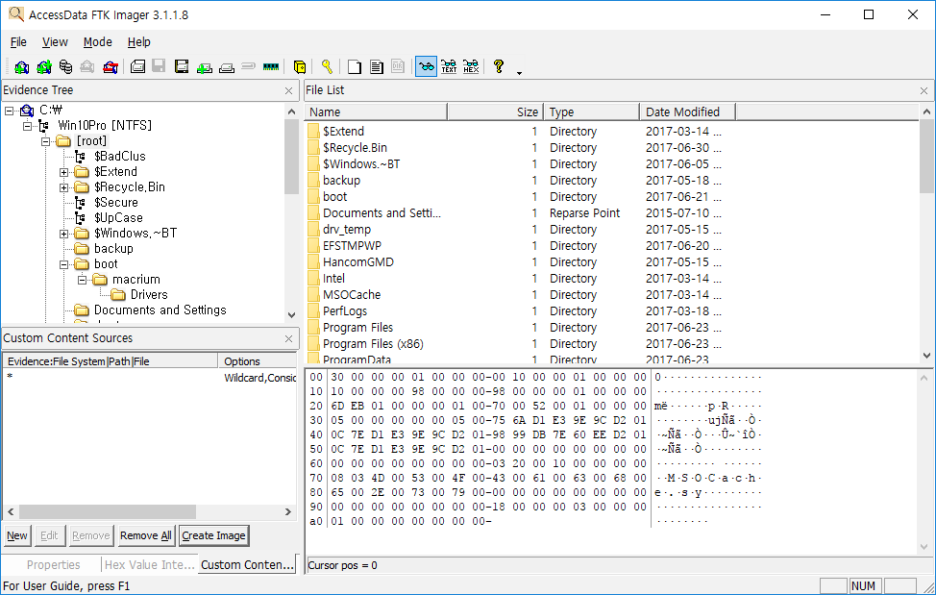Select $Secure in the Evidence Tree

[x=116, y=202]
